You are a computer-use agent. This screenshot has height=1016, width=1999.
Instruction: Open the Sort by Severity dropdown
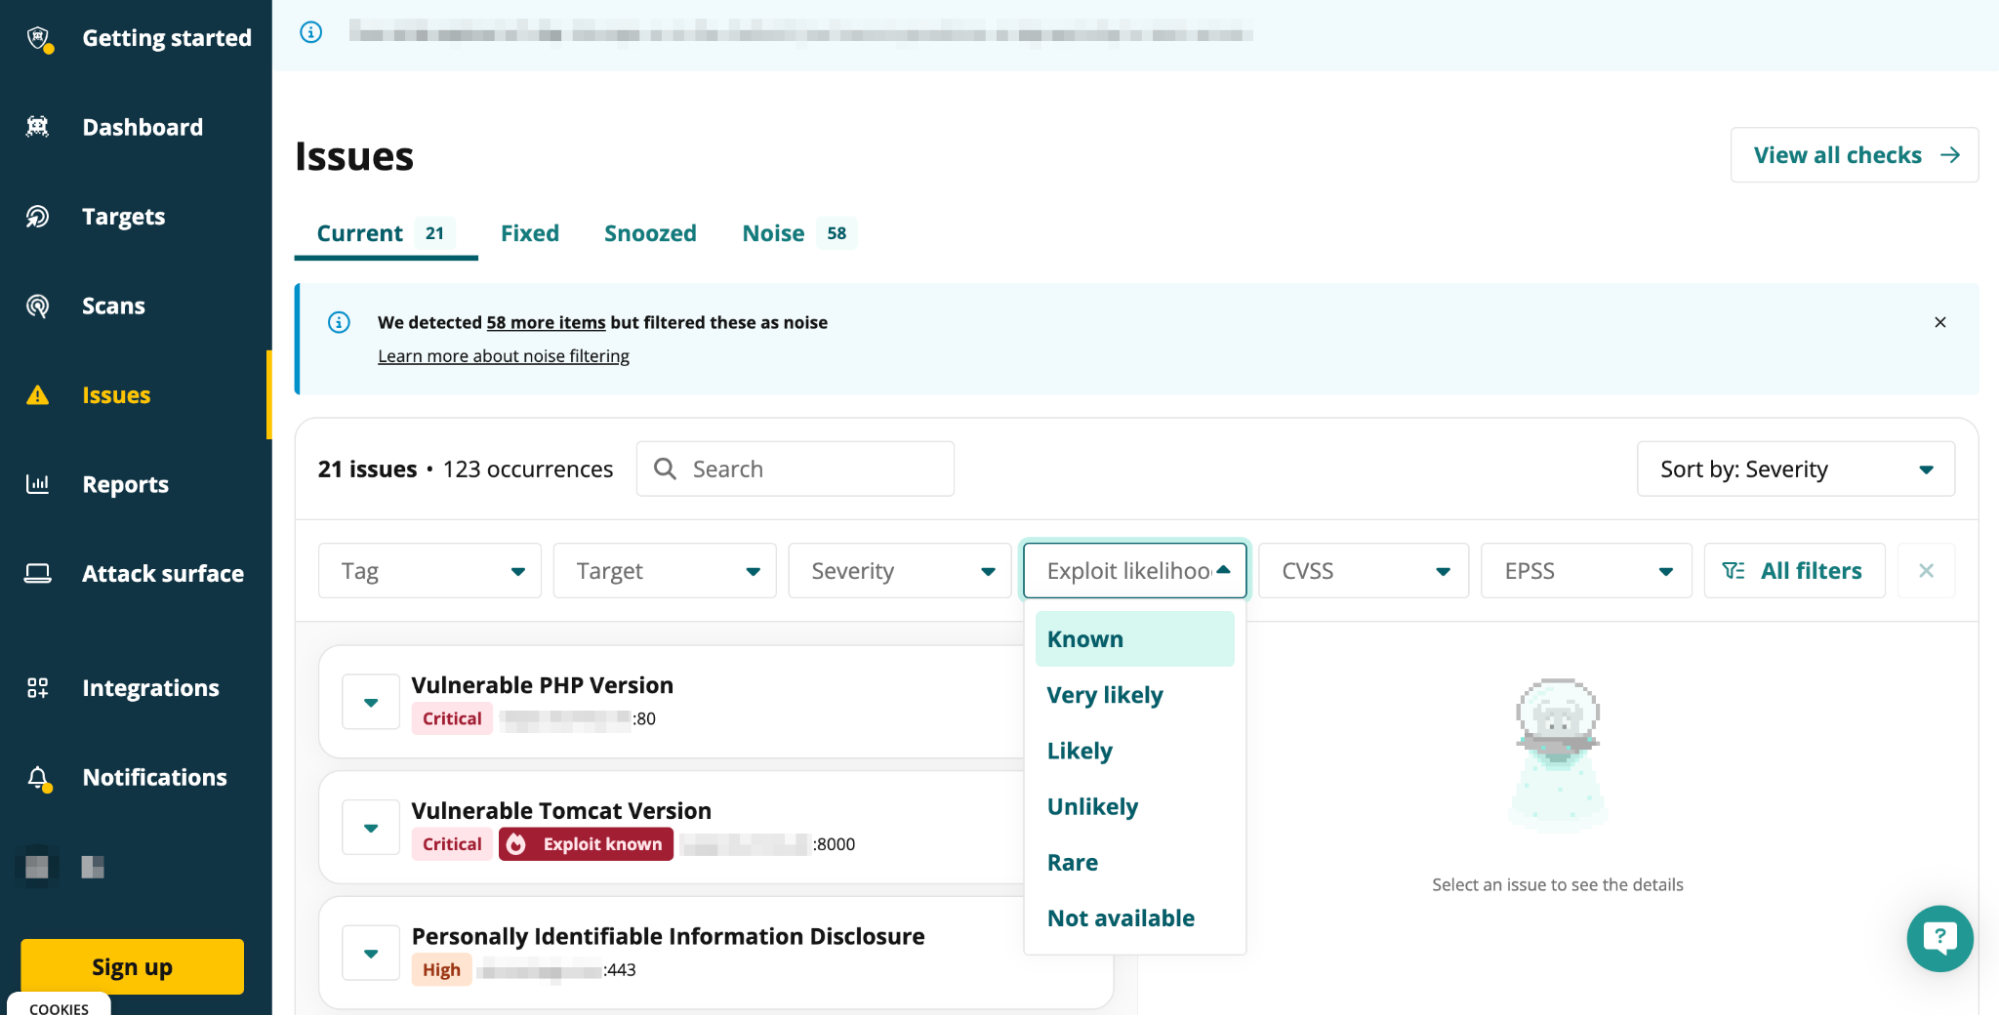(x=1795, y=469)
